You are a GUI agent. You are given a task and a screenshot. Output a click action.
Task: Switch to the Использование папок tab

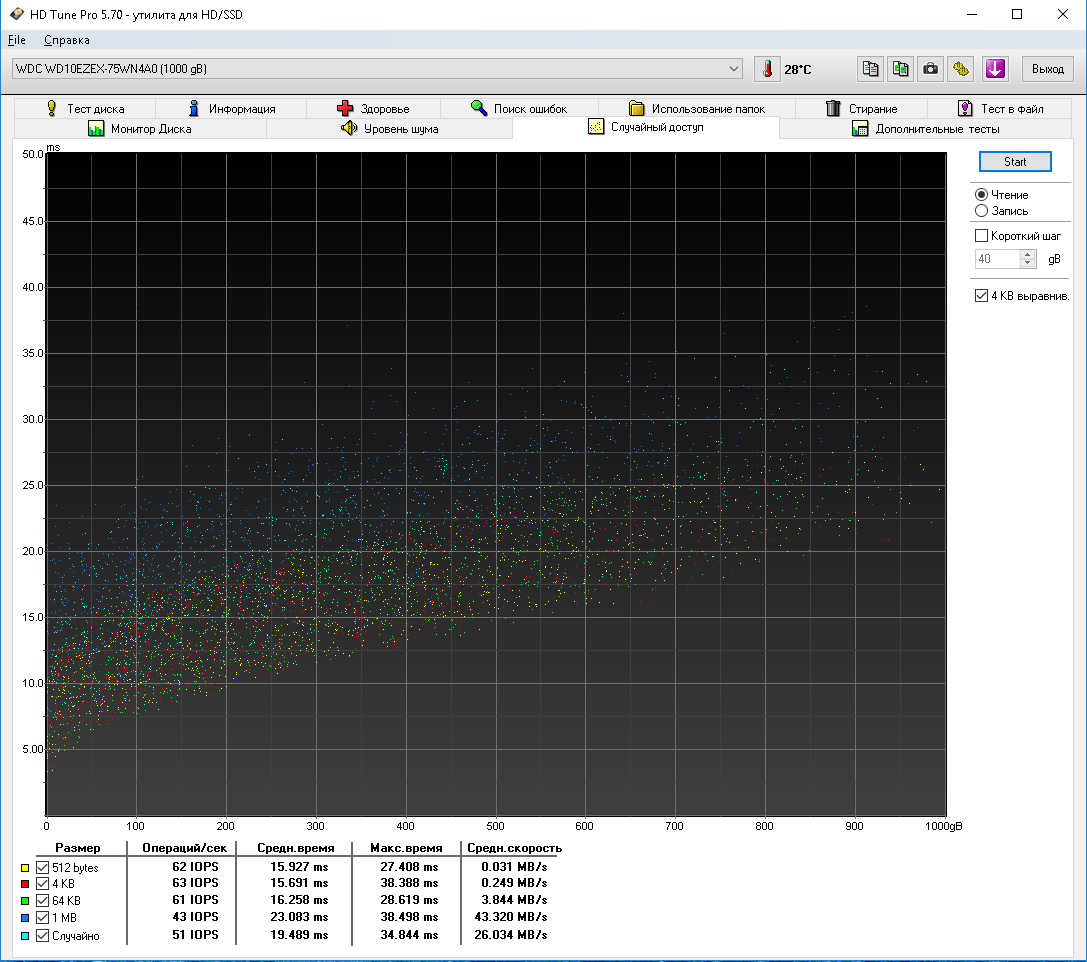(x=697, y=109)
